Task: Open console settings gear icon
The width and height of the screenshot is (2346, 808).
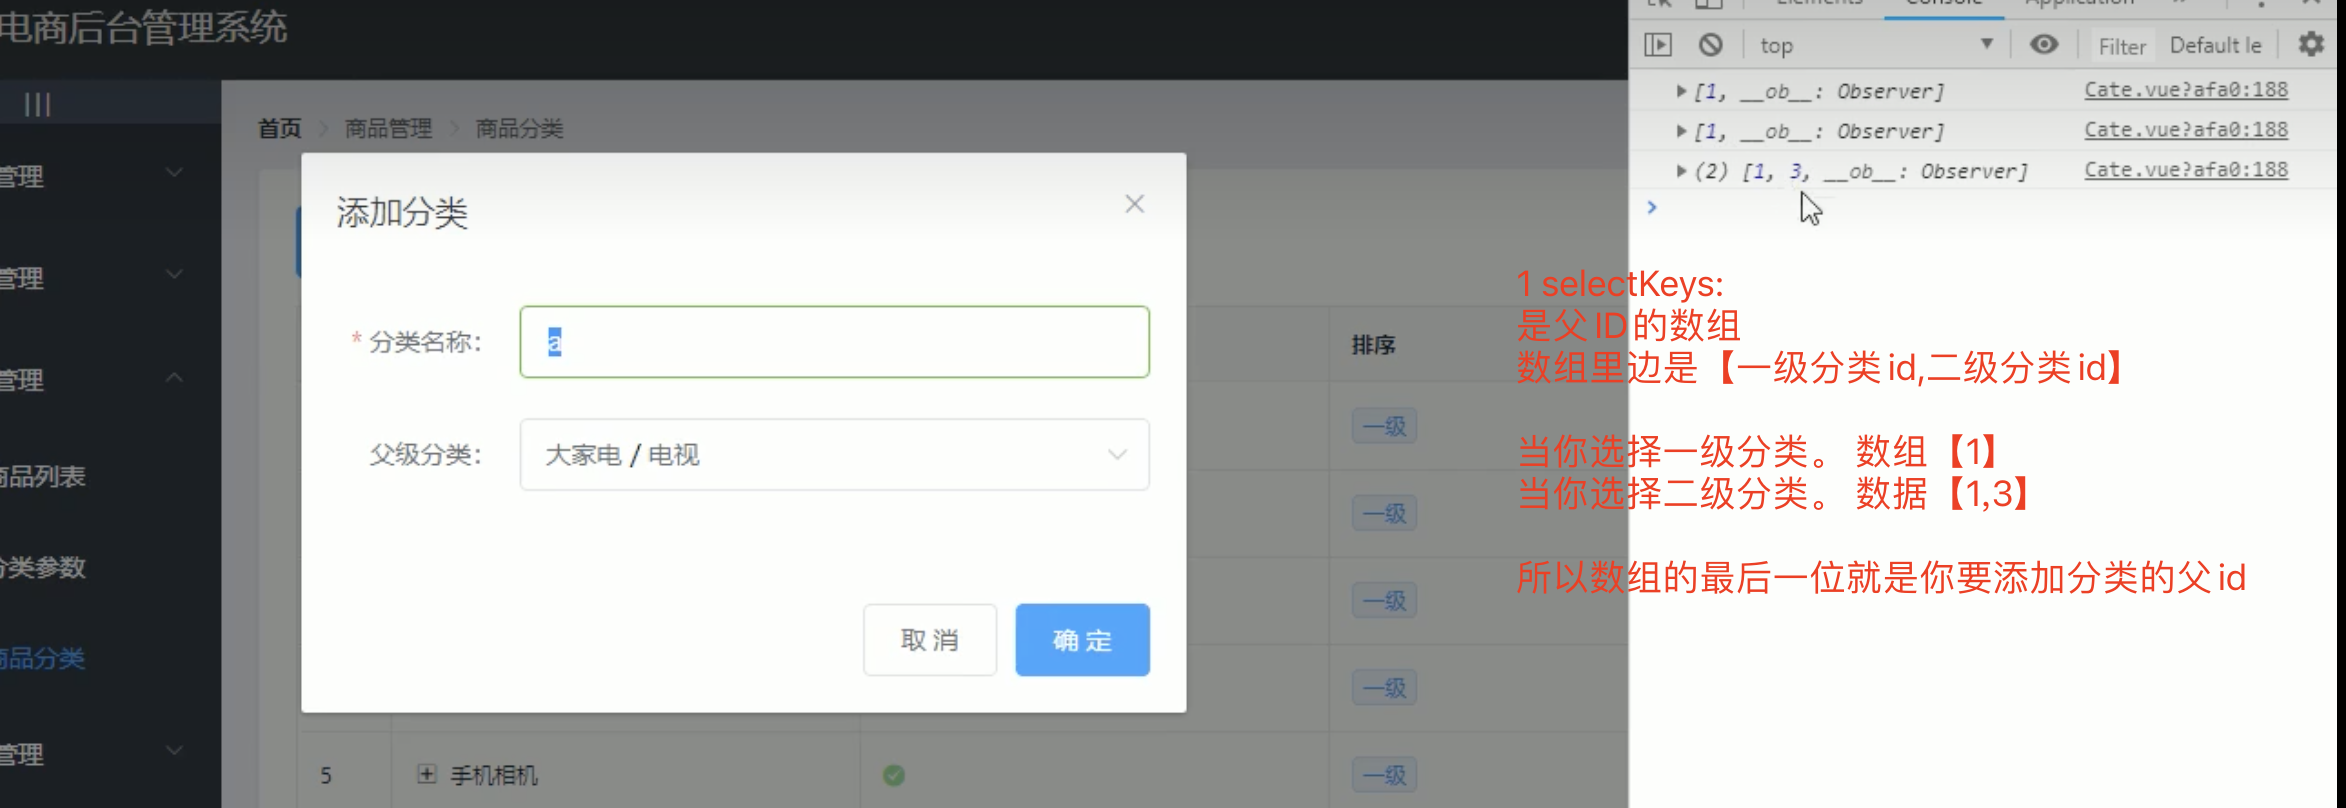Action: click(x=2311, y=44)
